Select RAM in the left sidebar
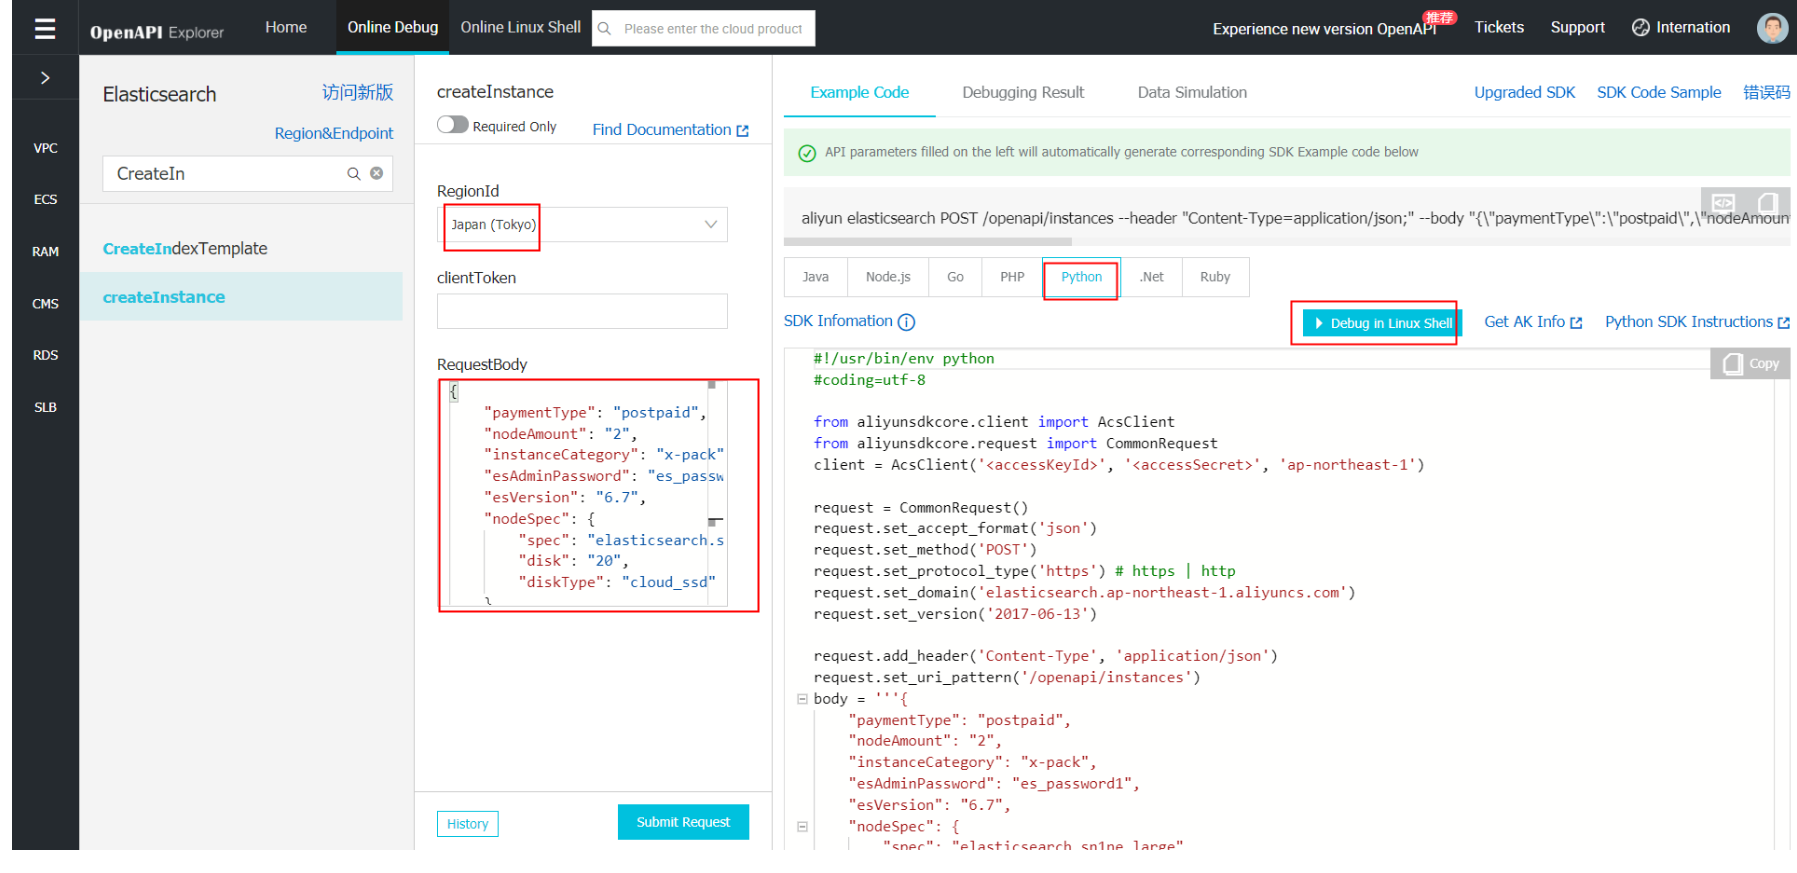Image resolution: width=1797 pixels, height=873 pixels. tap(45, 252)
